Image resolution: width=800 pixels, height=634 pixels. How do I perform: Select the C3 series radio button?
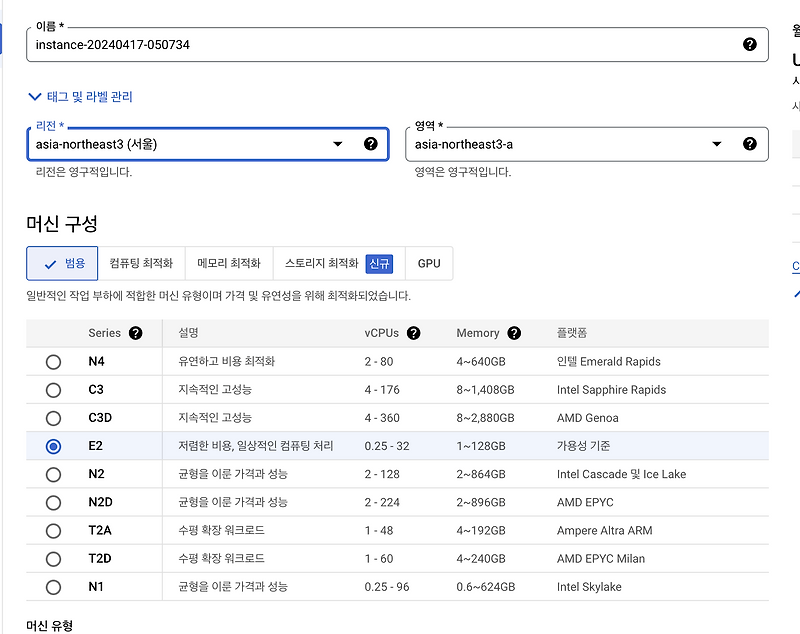(52, 390)
